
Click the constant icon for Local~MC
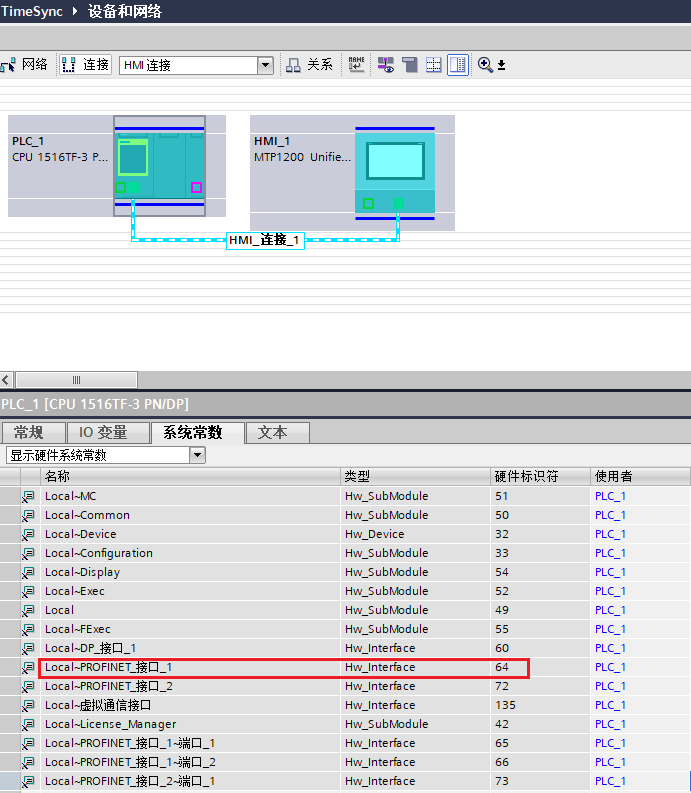click(28, 497)
